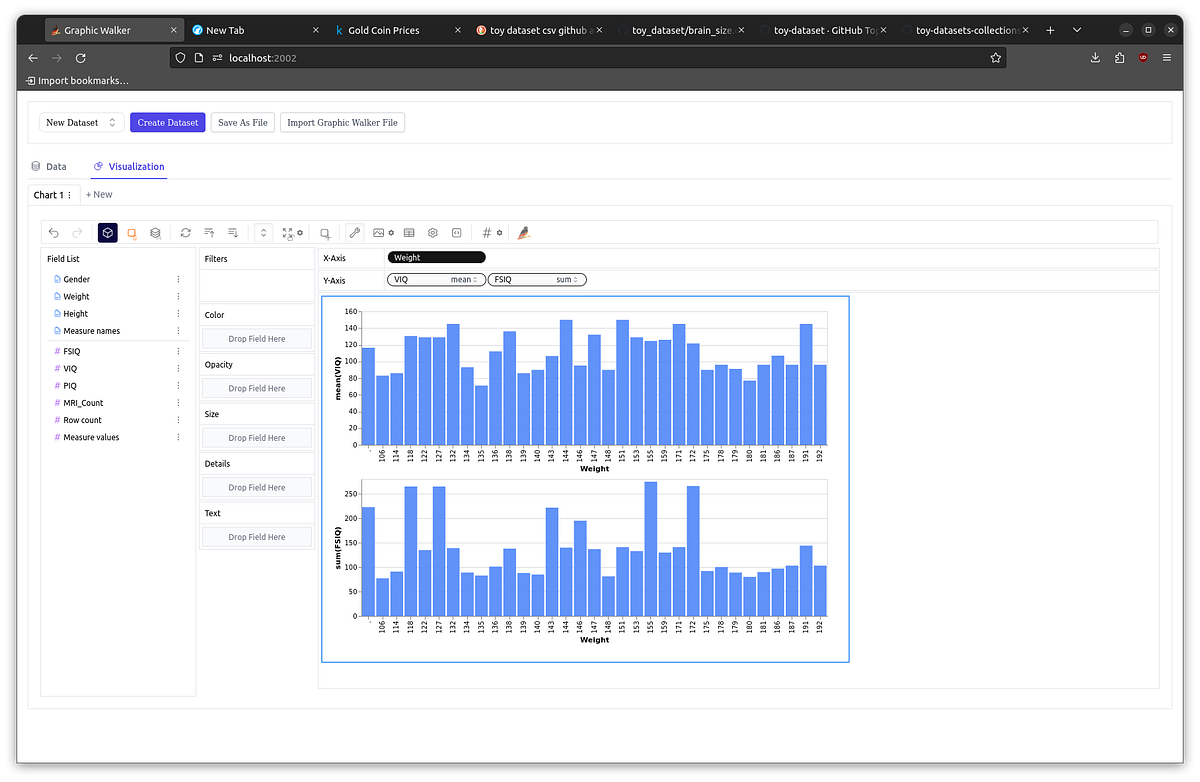1200x782 pixels.
Task: Sort chart in descending order
Action: [x=233, y=233]
